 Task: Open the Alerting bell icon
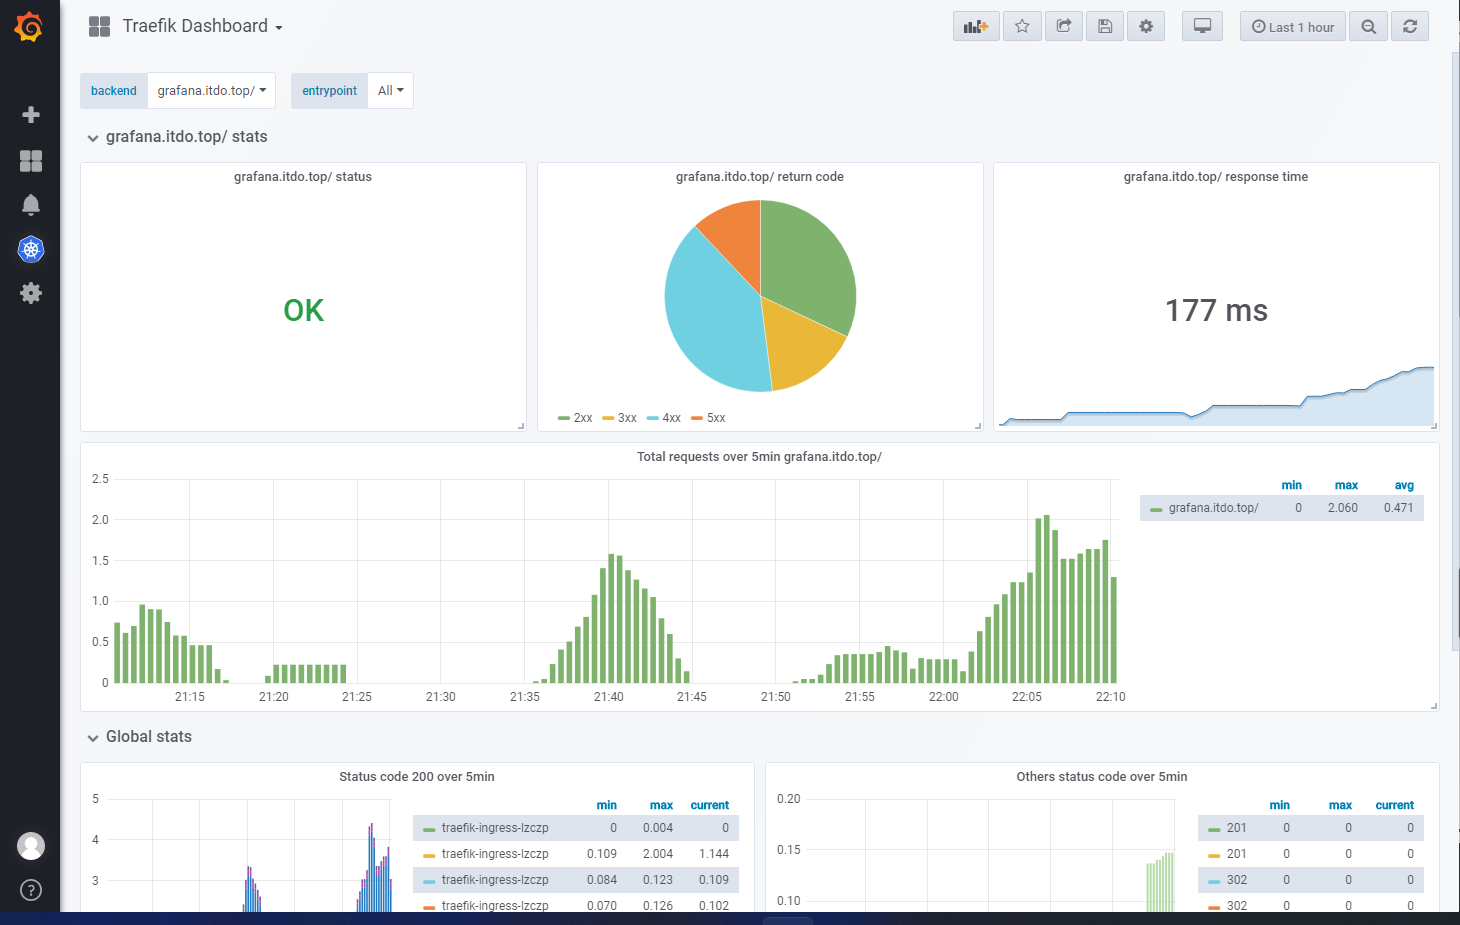(x=31, y=205)
